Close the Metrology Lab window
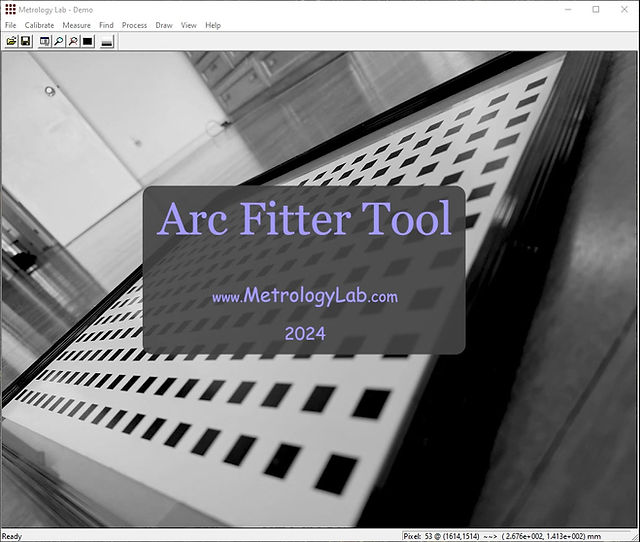This screenshot has width=640, height=542. tap(624, 9)
